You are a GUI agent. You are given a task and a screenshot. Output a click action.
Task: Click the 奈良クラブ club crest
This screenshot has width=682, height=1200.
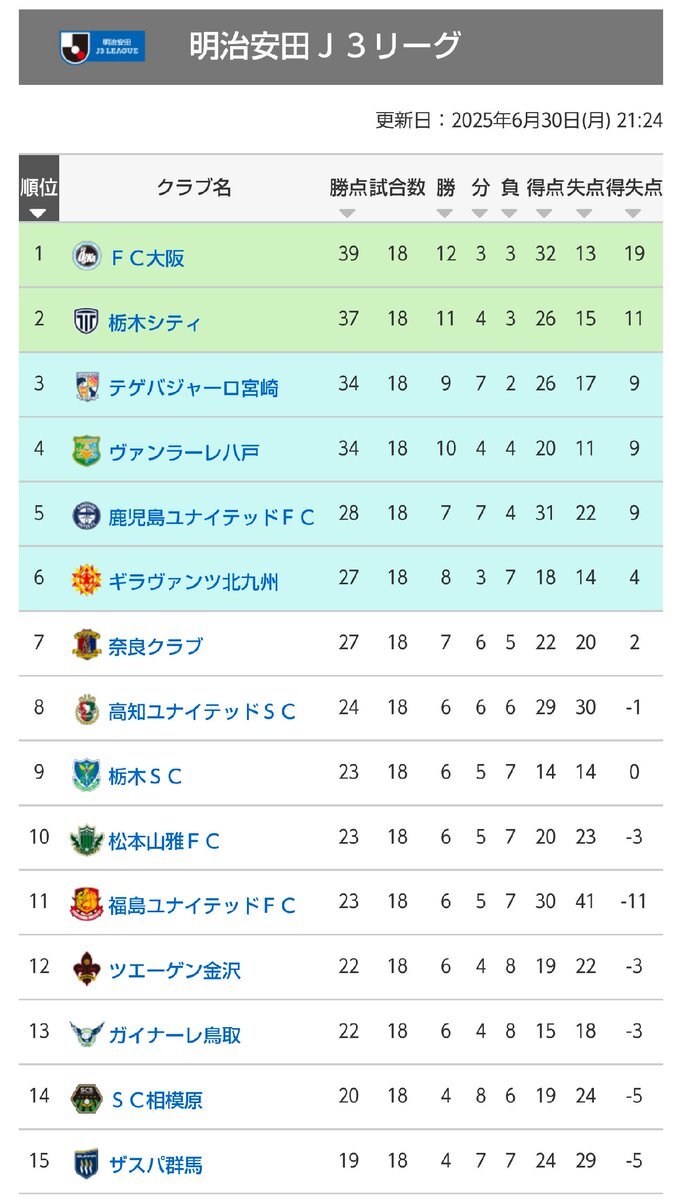pyautogui.click(x=87, y=645)
